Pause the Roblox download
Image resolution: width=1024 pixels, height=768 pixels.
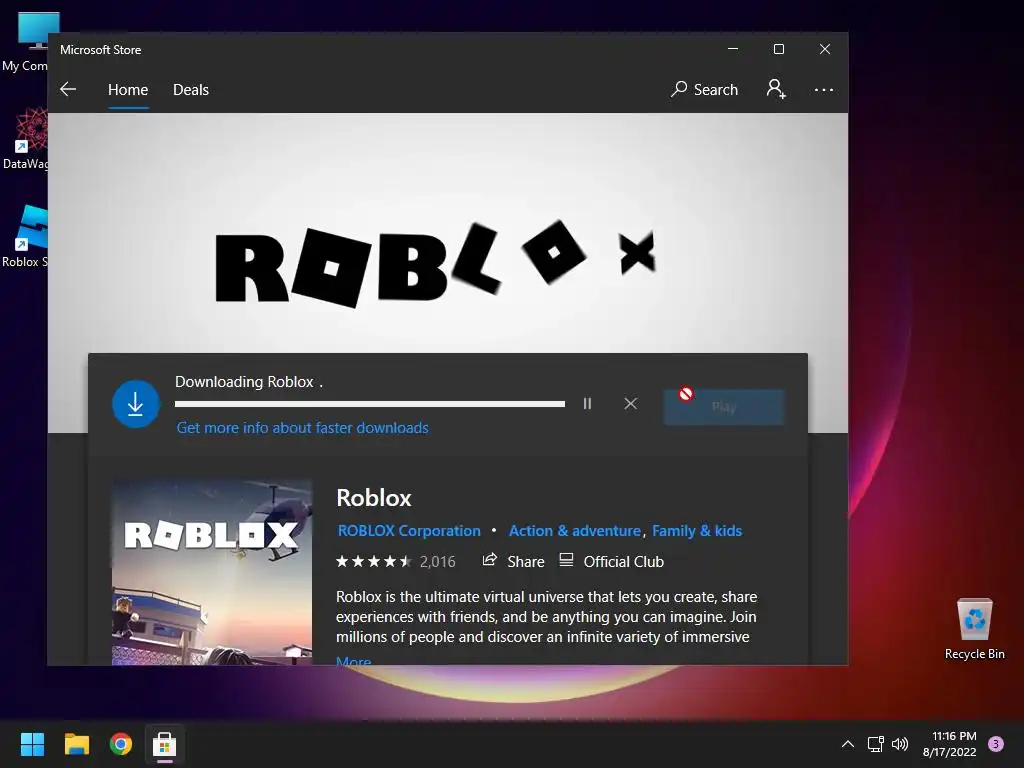pos(587,404)
